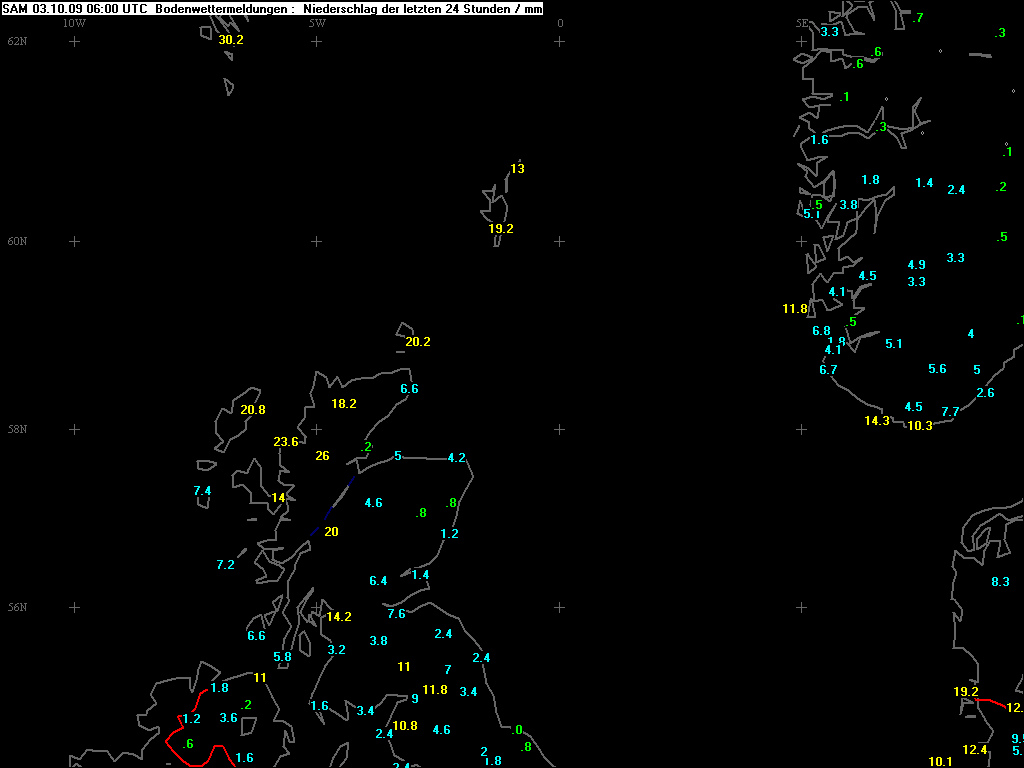Select the 18.2 precipitation value
Viewport: 1024px width, 768px height.
[344, 404]
